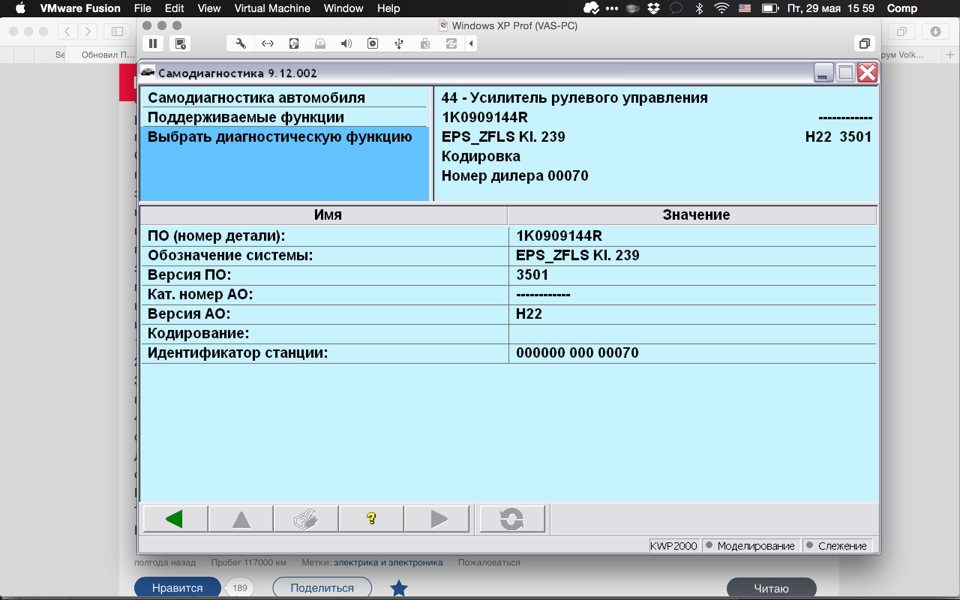Click the Wi-Fi menu bar icon

click(722, 9)
